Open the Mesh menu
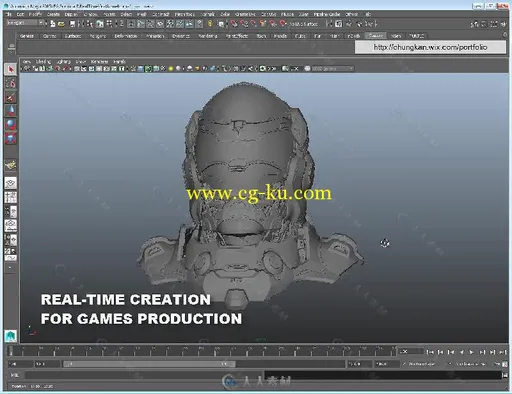Screen dimensions: 512x394 [142, 14]
